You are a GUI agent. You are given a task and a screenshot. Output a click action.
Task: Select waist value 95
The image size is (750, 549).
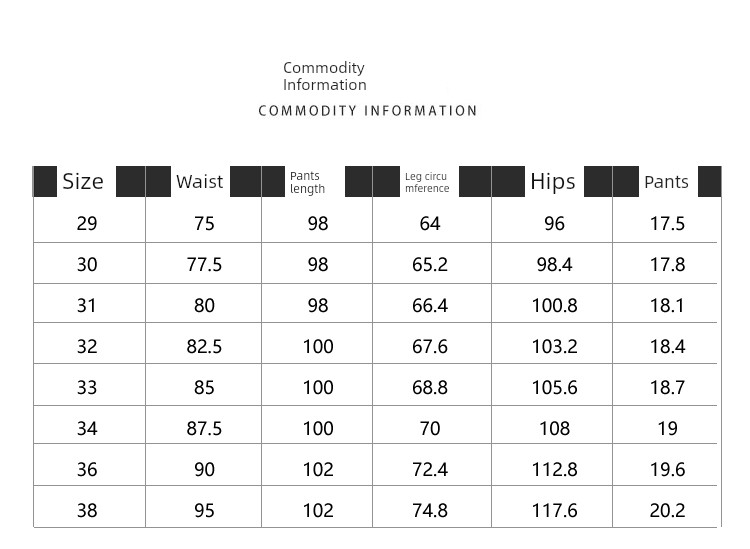coord(204,511)
